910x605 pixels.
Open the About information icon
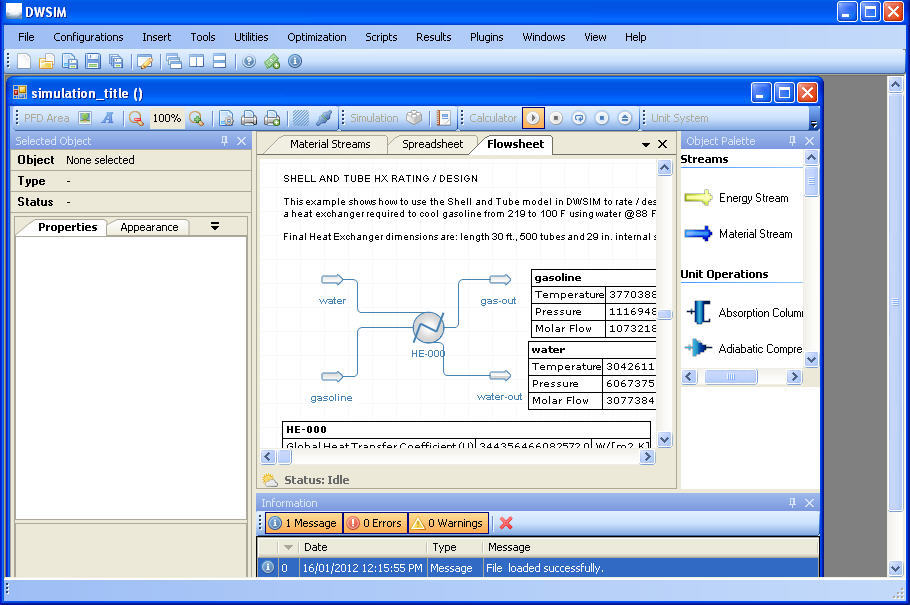point(295,61)
